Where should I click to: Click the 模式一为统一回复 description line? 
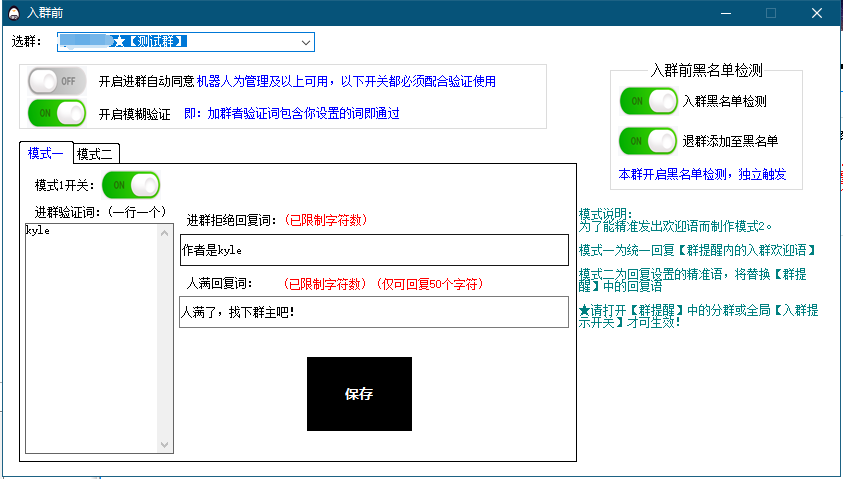[697, 250]
